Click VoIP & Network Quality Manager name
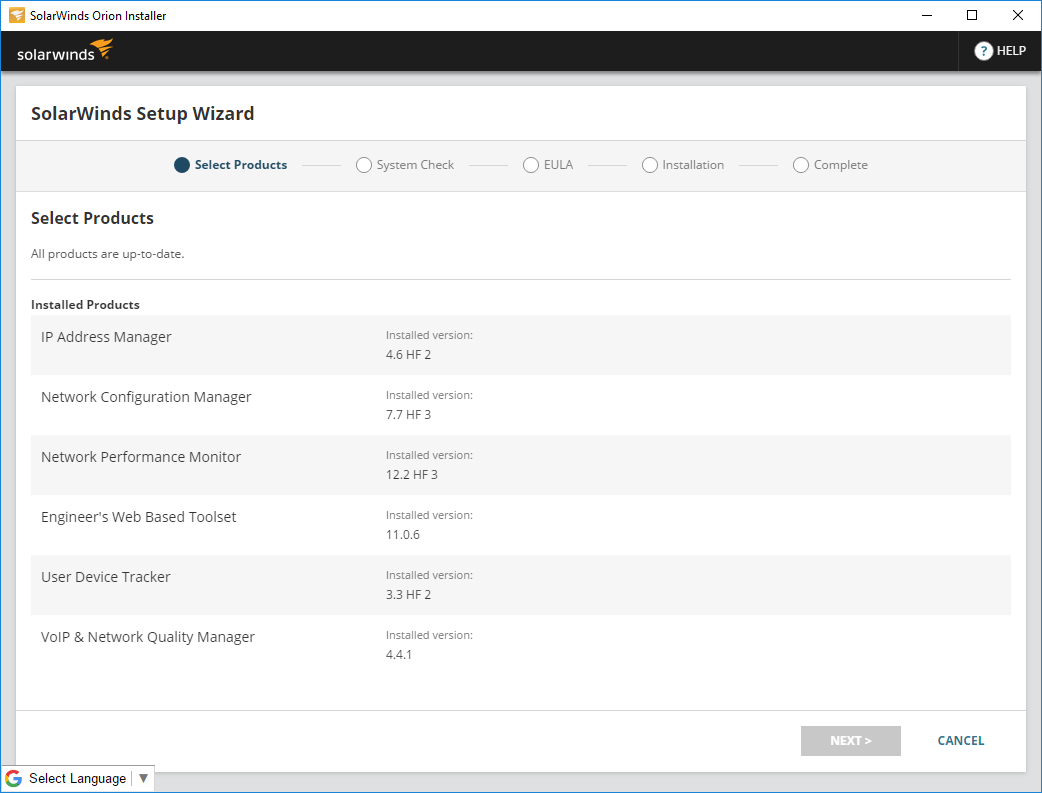Viewport: 1042px width, 793px height. tap(148, 637)
